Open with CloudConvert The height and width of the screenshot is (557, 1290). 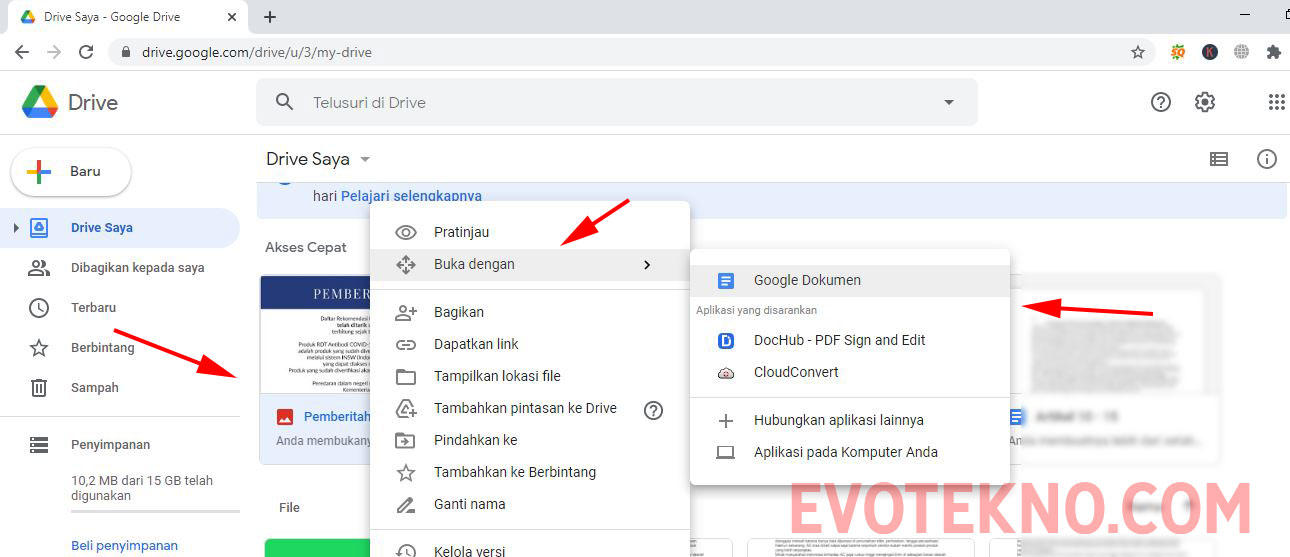[x=850, y=372]
